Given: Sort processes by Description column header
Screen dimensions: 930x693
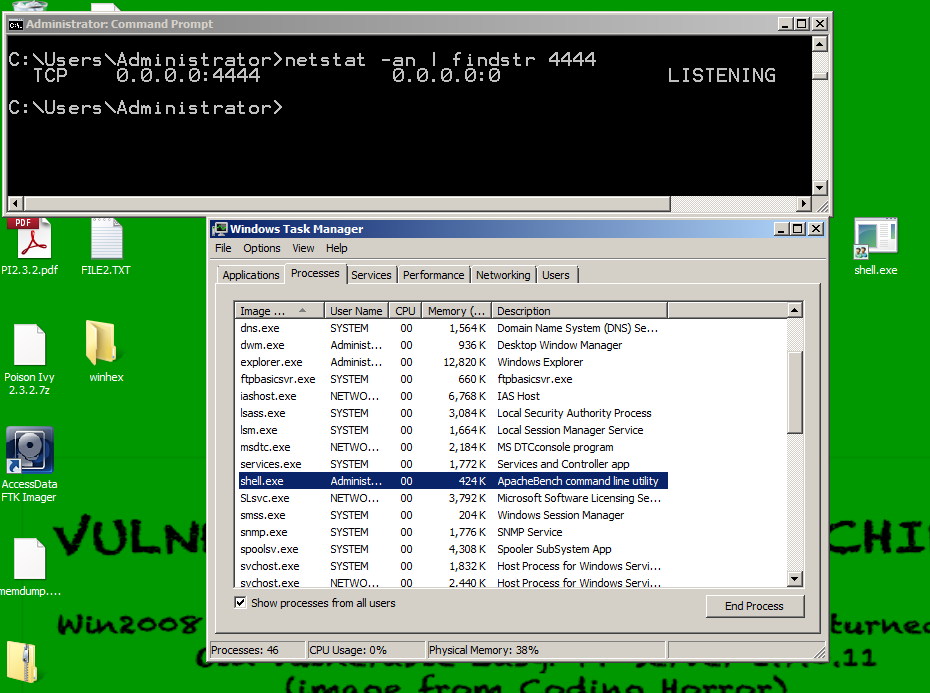Looking at the screenshot, I should (x=579, y=311).
